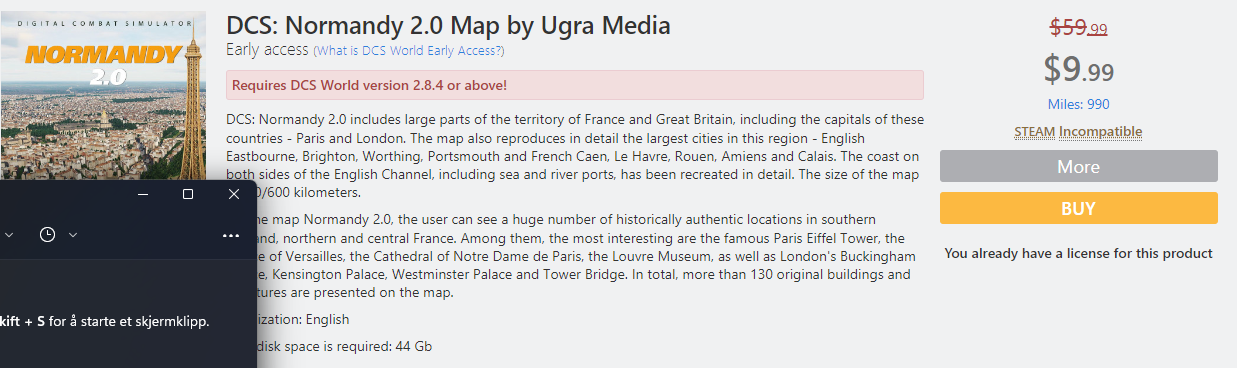This screenshot has width=1237, height=368.
Task: Click the Miles: 990 link
Action: click(1078, 104)
